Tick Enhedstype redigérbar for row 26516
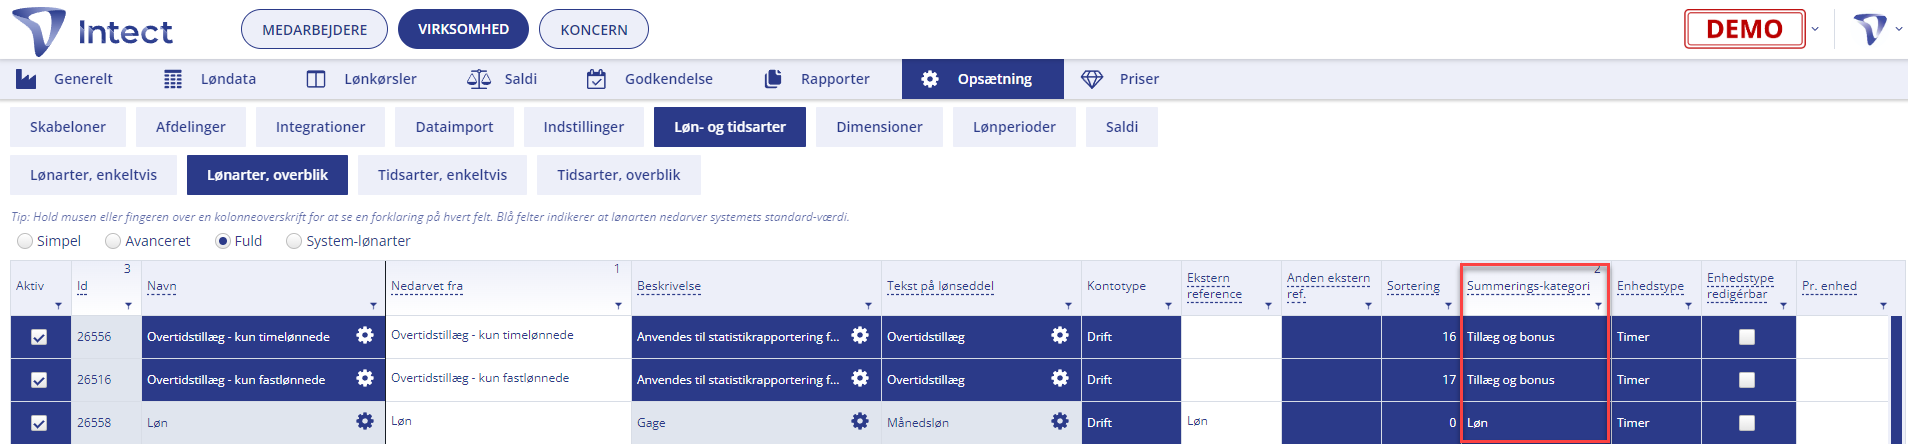The width and height of the screenshot is (1908, 444). click(1747, 380)
